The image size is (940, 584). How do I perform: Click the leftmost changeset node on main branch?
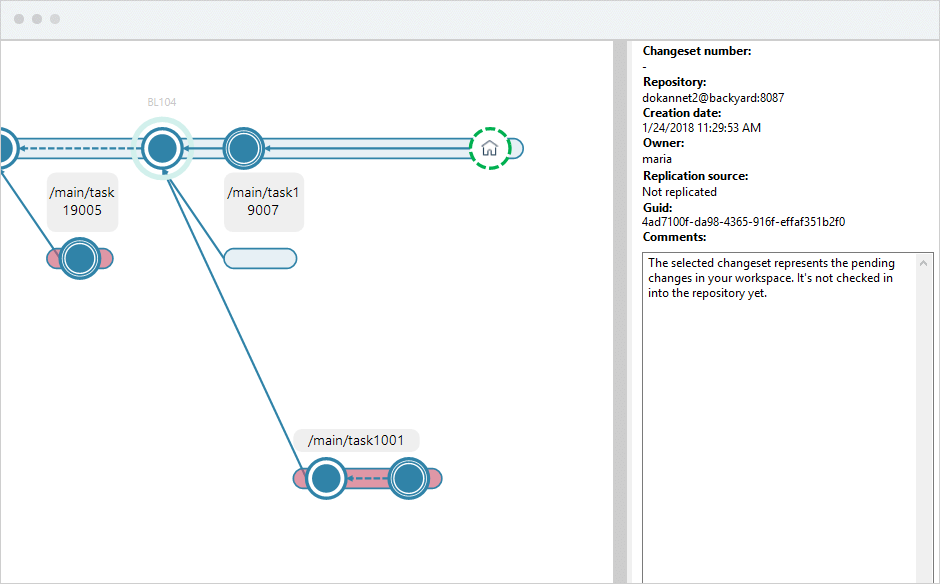[5, 147]
